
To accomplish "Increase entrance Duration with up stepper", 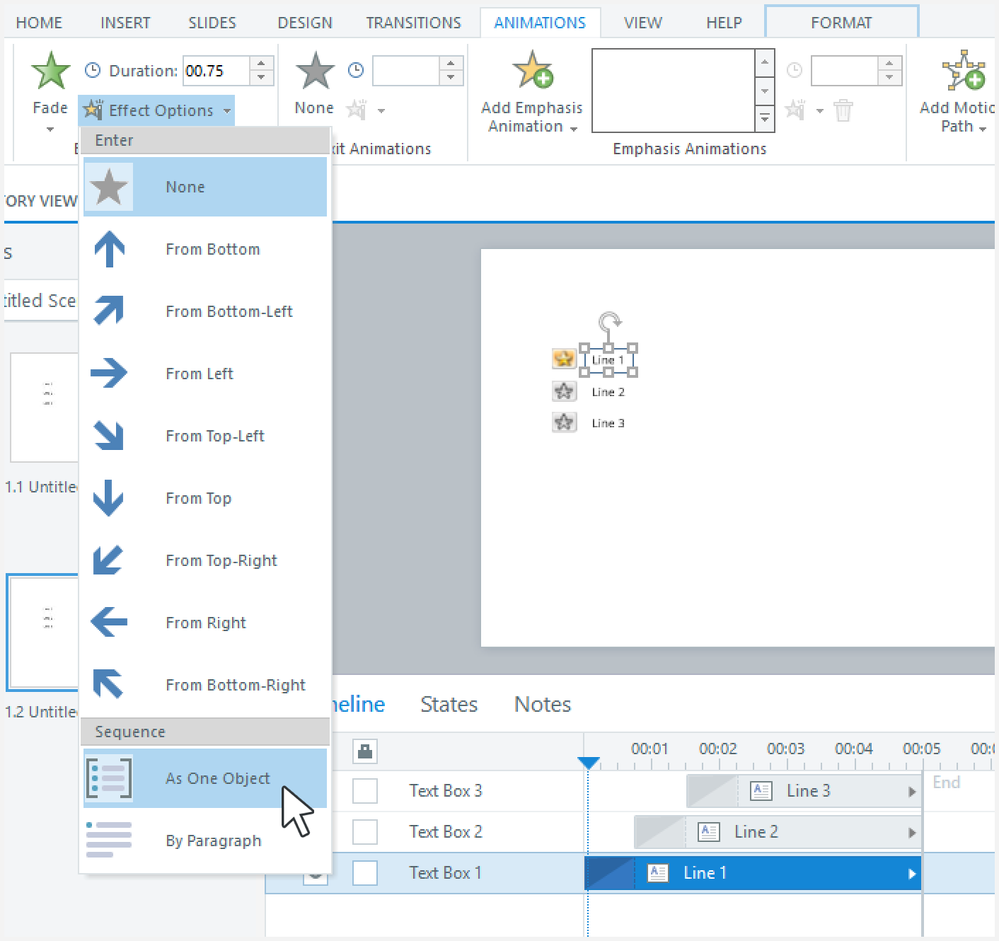I will (261, 63).
